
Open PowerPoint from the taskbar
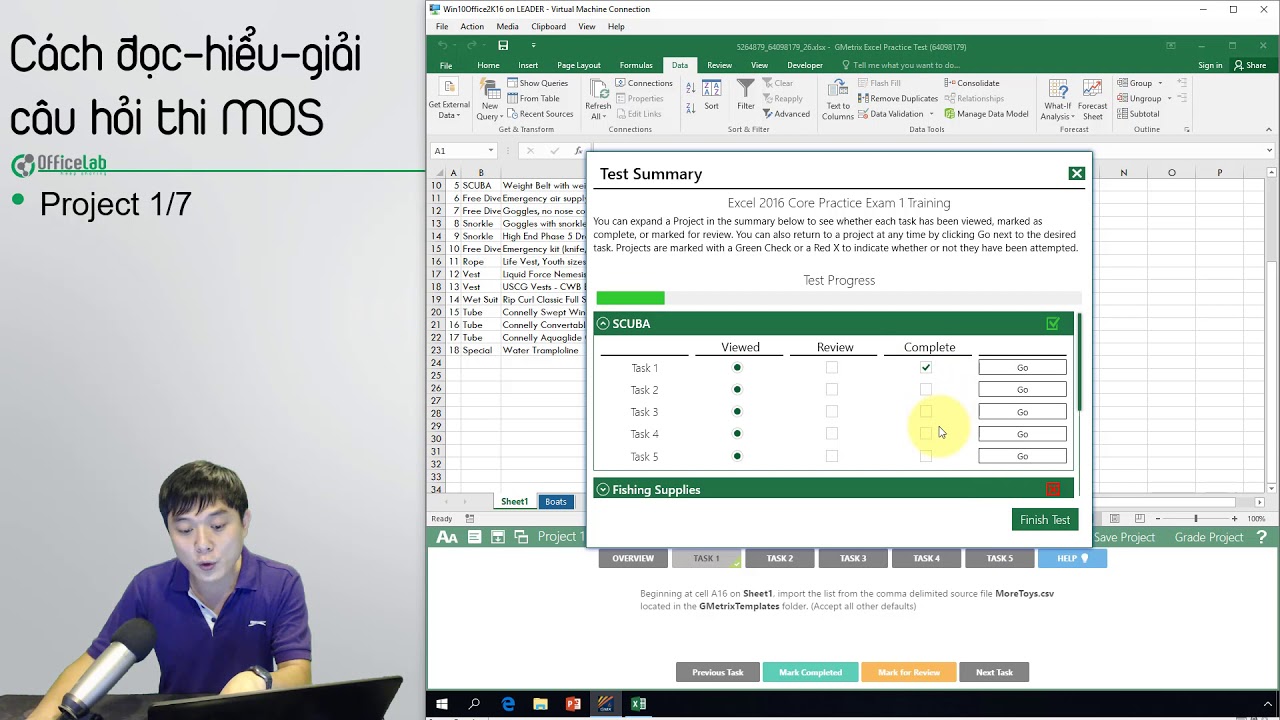tap(573, 704)
